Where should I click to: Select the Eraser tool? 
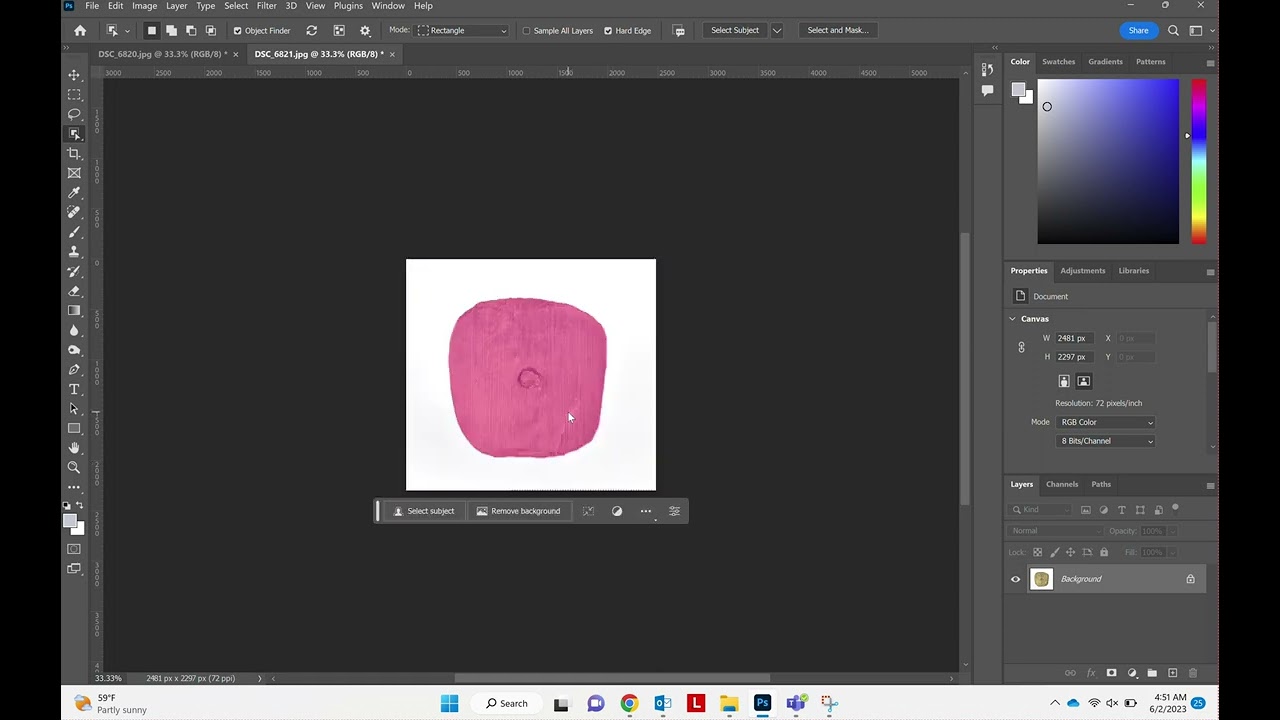[x=74, y=291]
